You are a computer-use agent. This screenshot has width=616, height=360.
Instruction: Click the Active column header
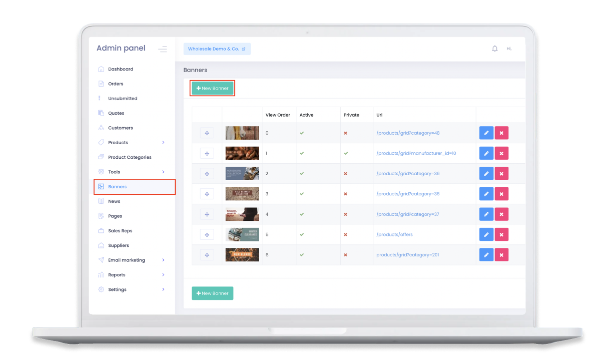pos(306,115)
